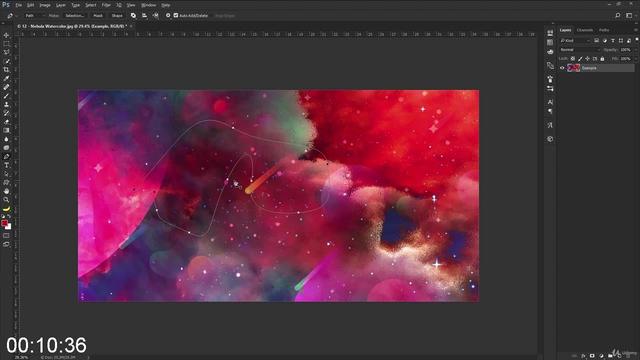Select the Healing Brush tool
Screen dimensions: 640x360
pos(6,87)
